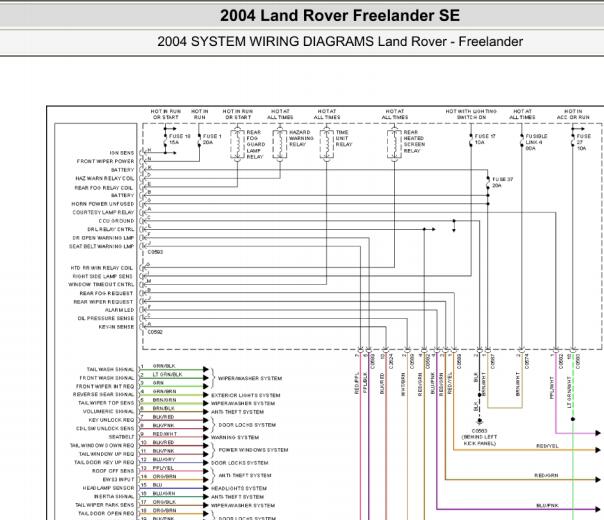Click the "HAZARD WARNING RELAY" label
The width and height of the screenshot is (604, 520).
[301, 138]
